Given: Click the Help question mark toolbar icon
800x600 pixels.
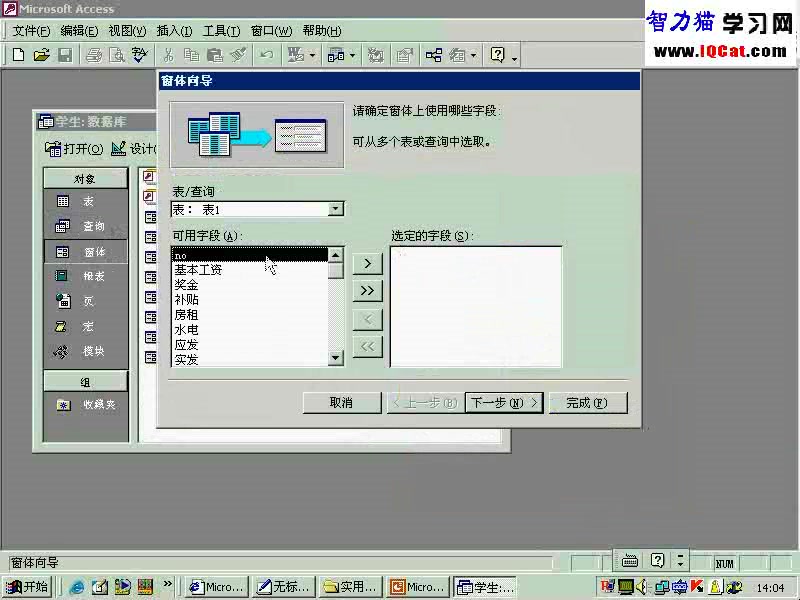Looking at the screenshot, I should [497, 55].
